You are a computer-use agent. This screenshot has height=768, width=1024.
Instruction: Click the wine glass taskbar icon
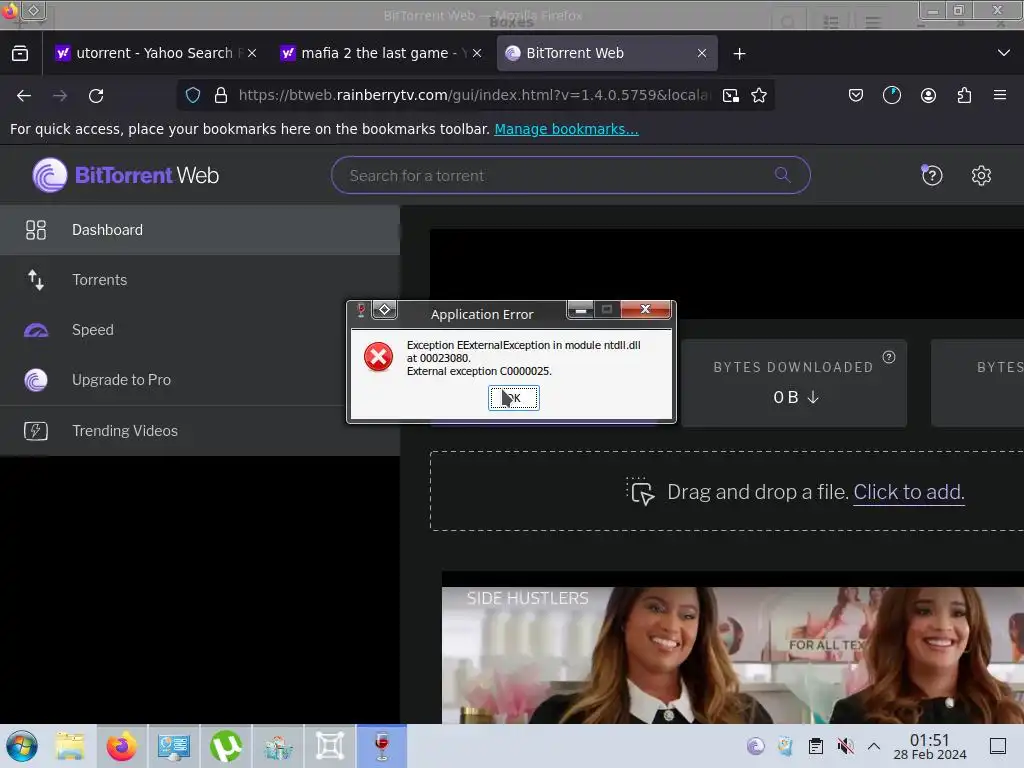coord(382,746)
